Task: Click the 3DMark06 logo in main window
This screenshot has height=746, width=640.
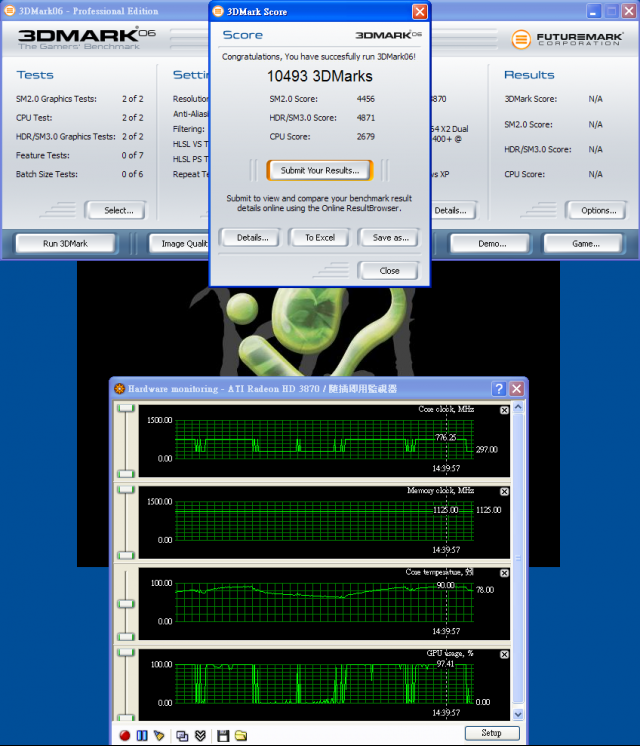Action: [87, 39]
